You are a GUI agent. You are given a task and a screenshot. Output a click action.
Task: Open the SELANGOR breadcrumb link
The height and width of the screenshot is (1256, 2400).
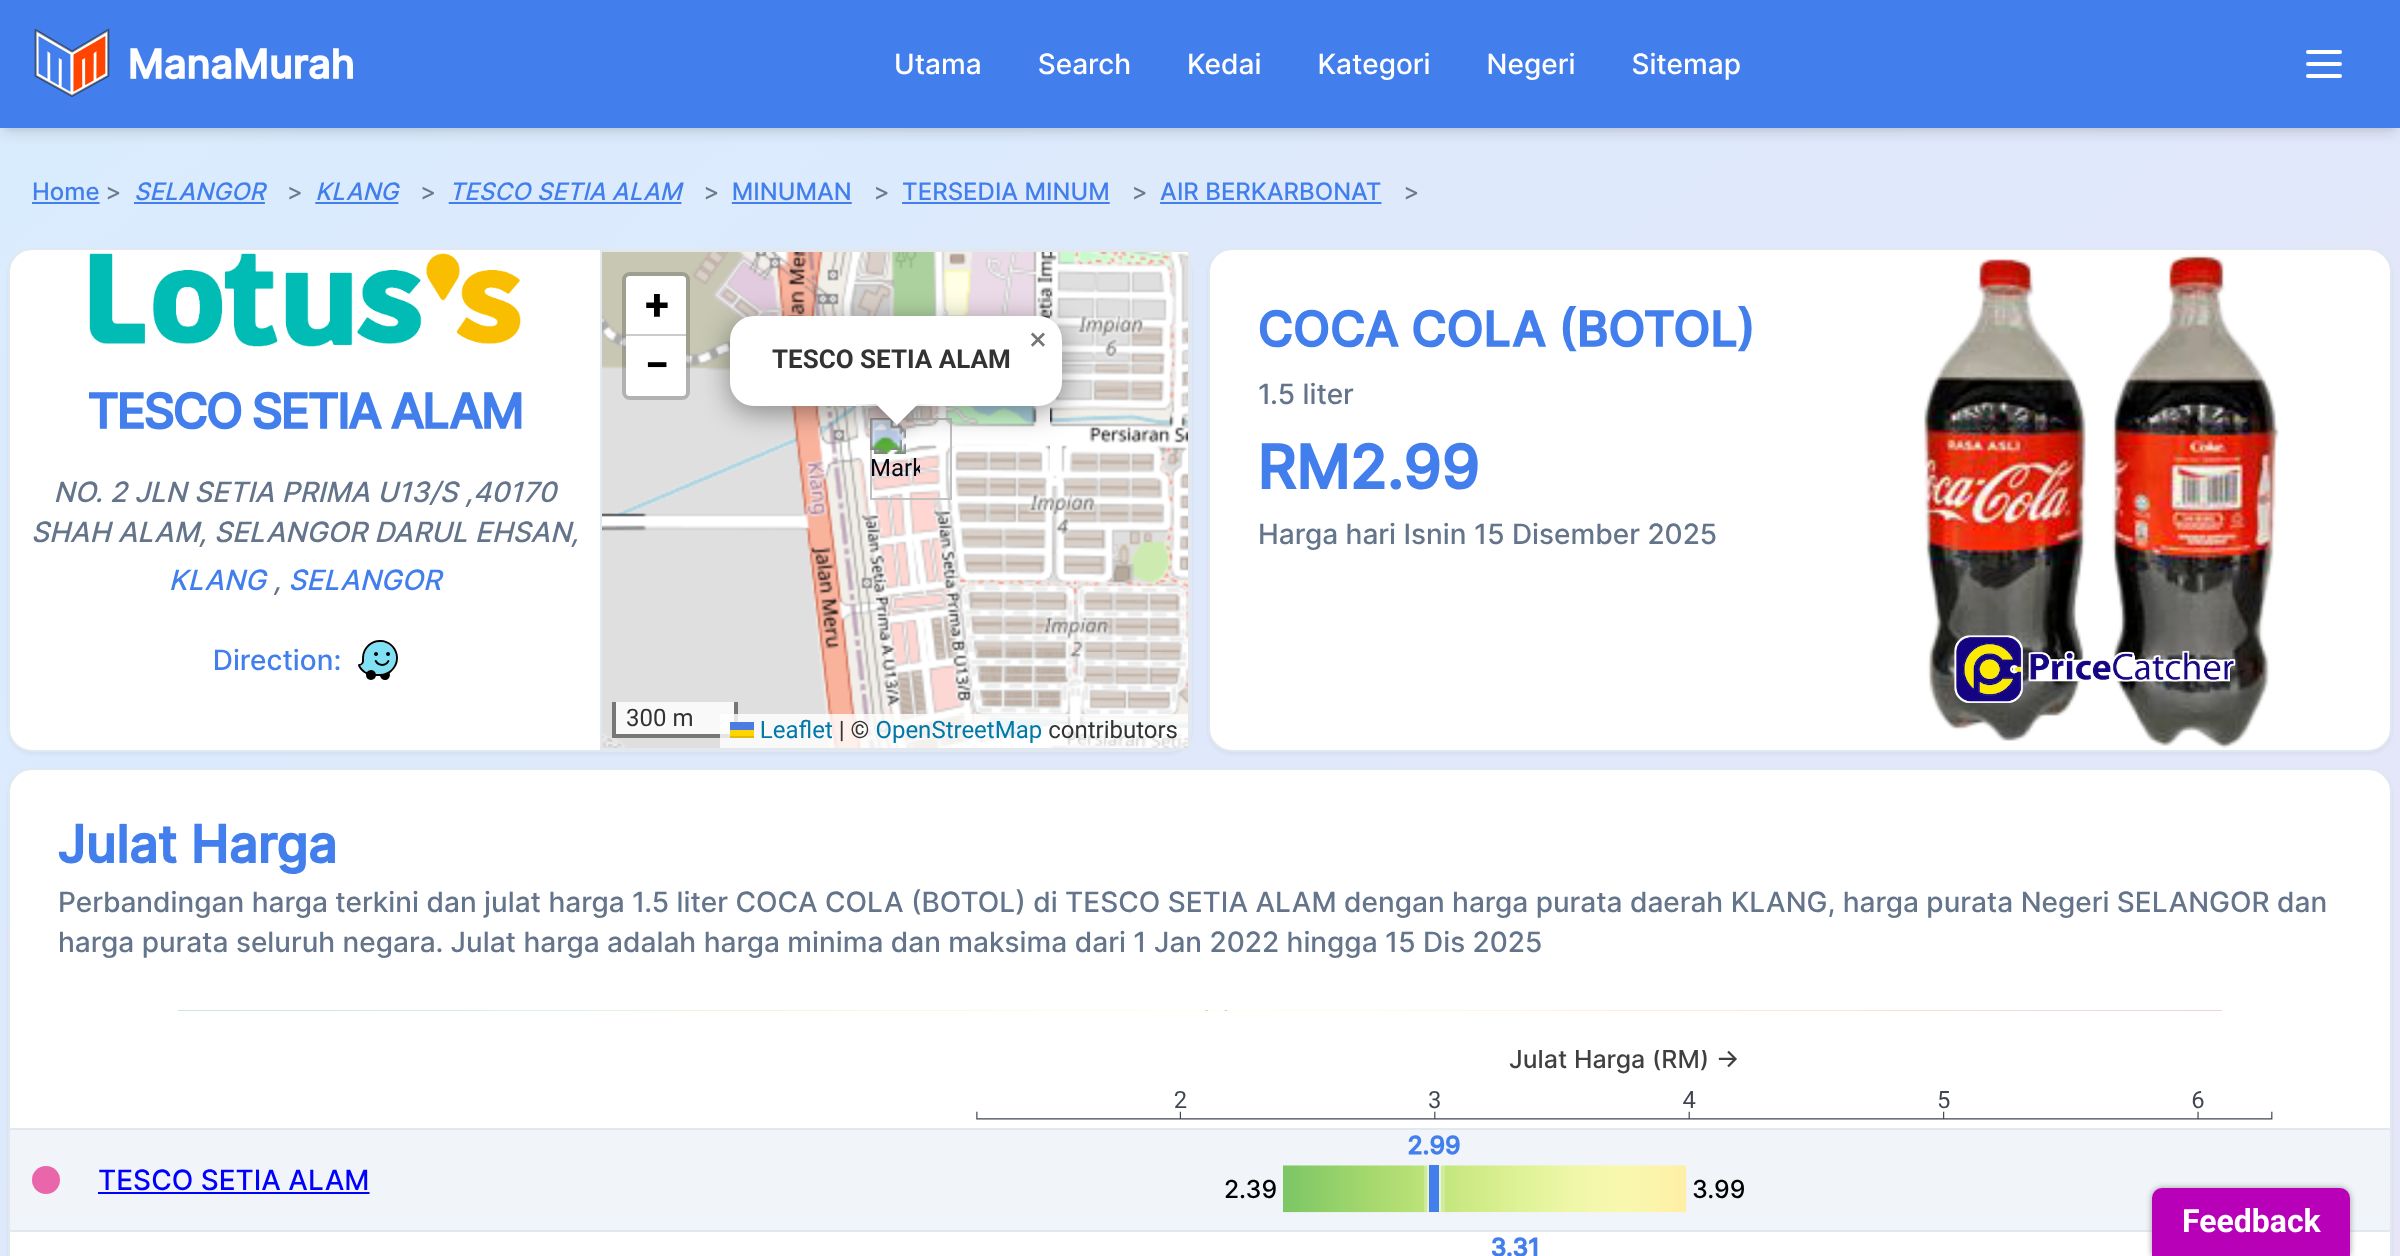click(200, 191)
